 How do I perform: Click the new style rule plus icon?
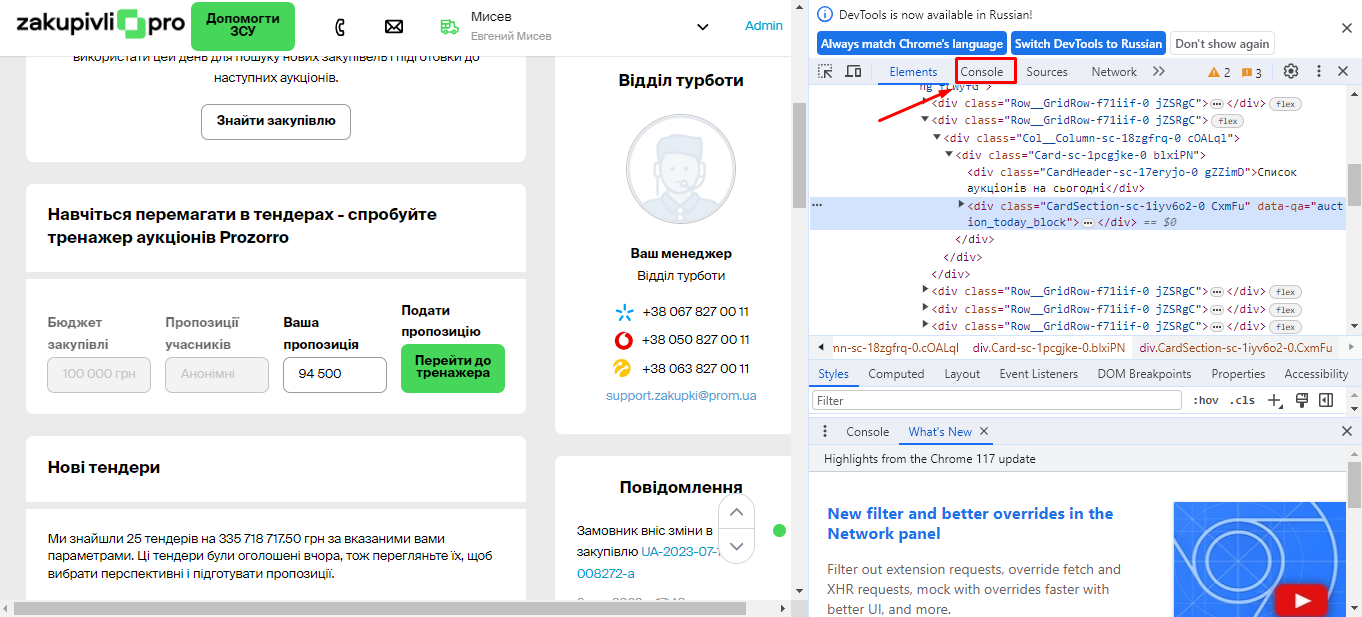pos(1275,400)
